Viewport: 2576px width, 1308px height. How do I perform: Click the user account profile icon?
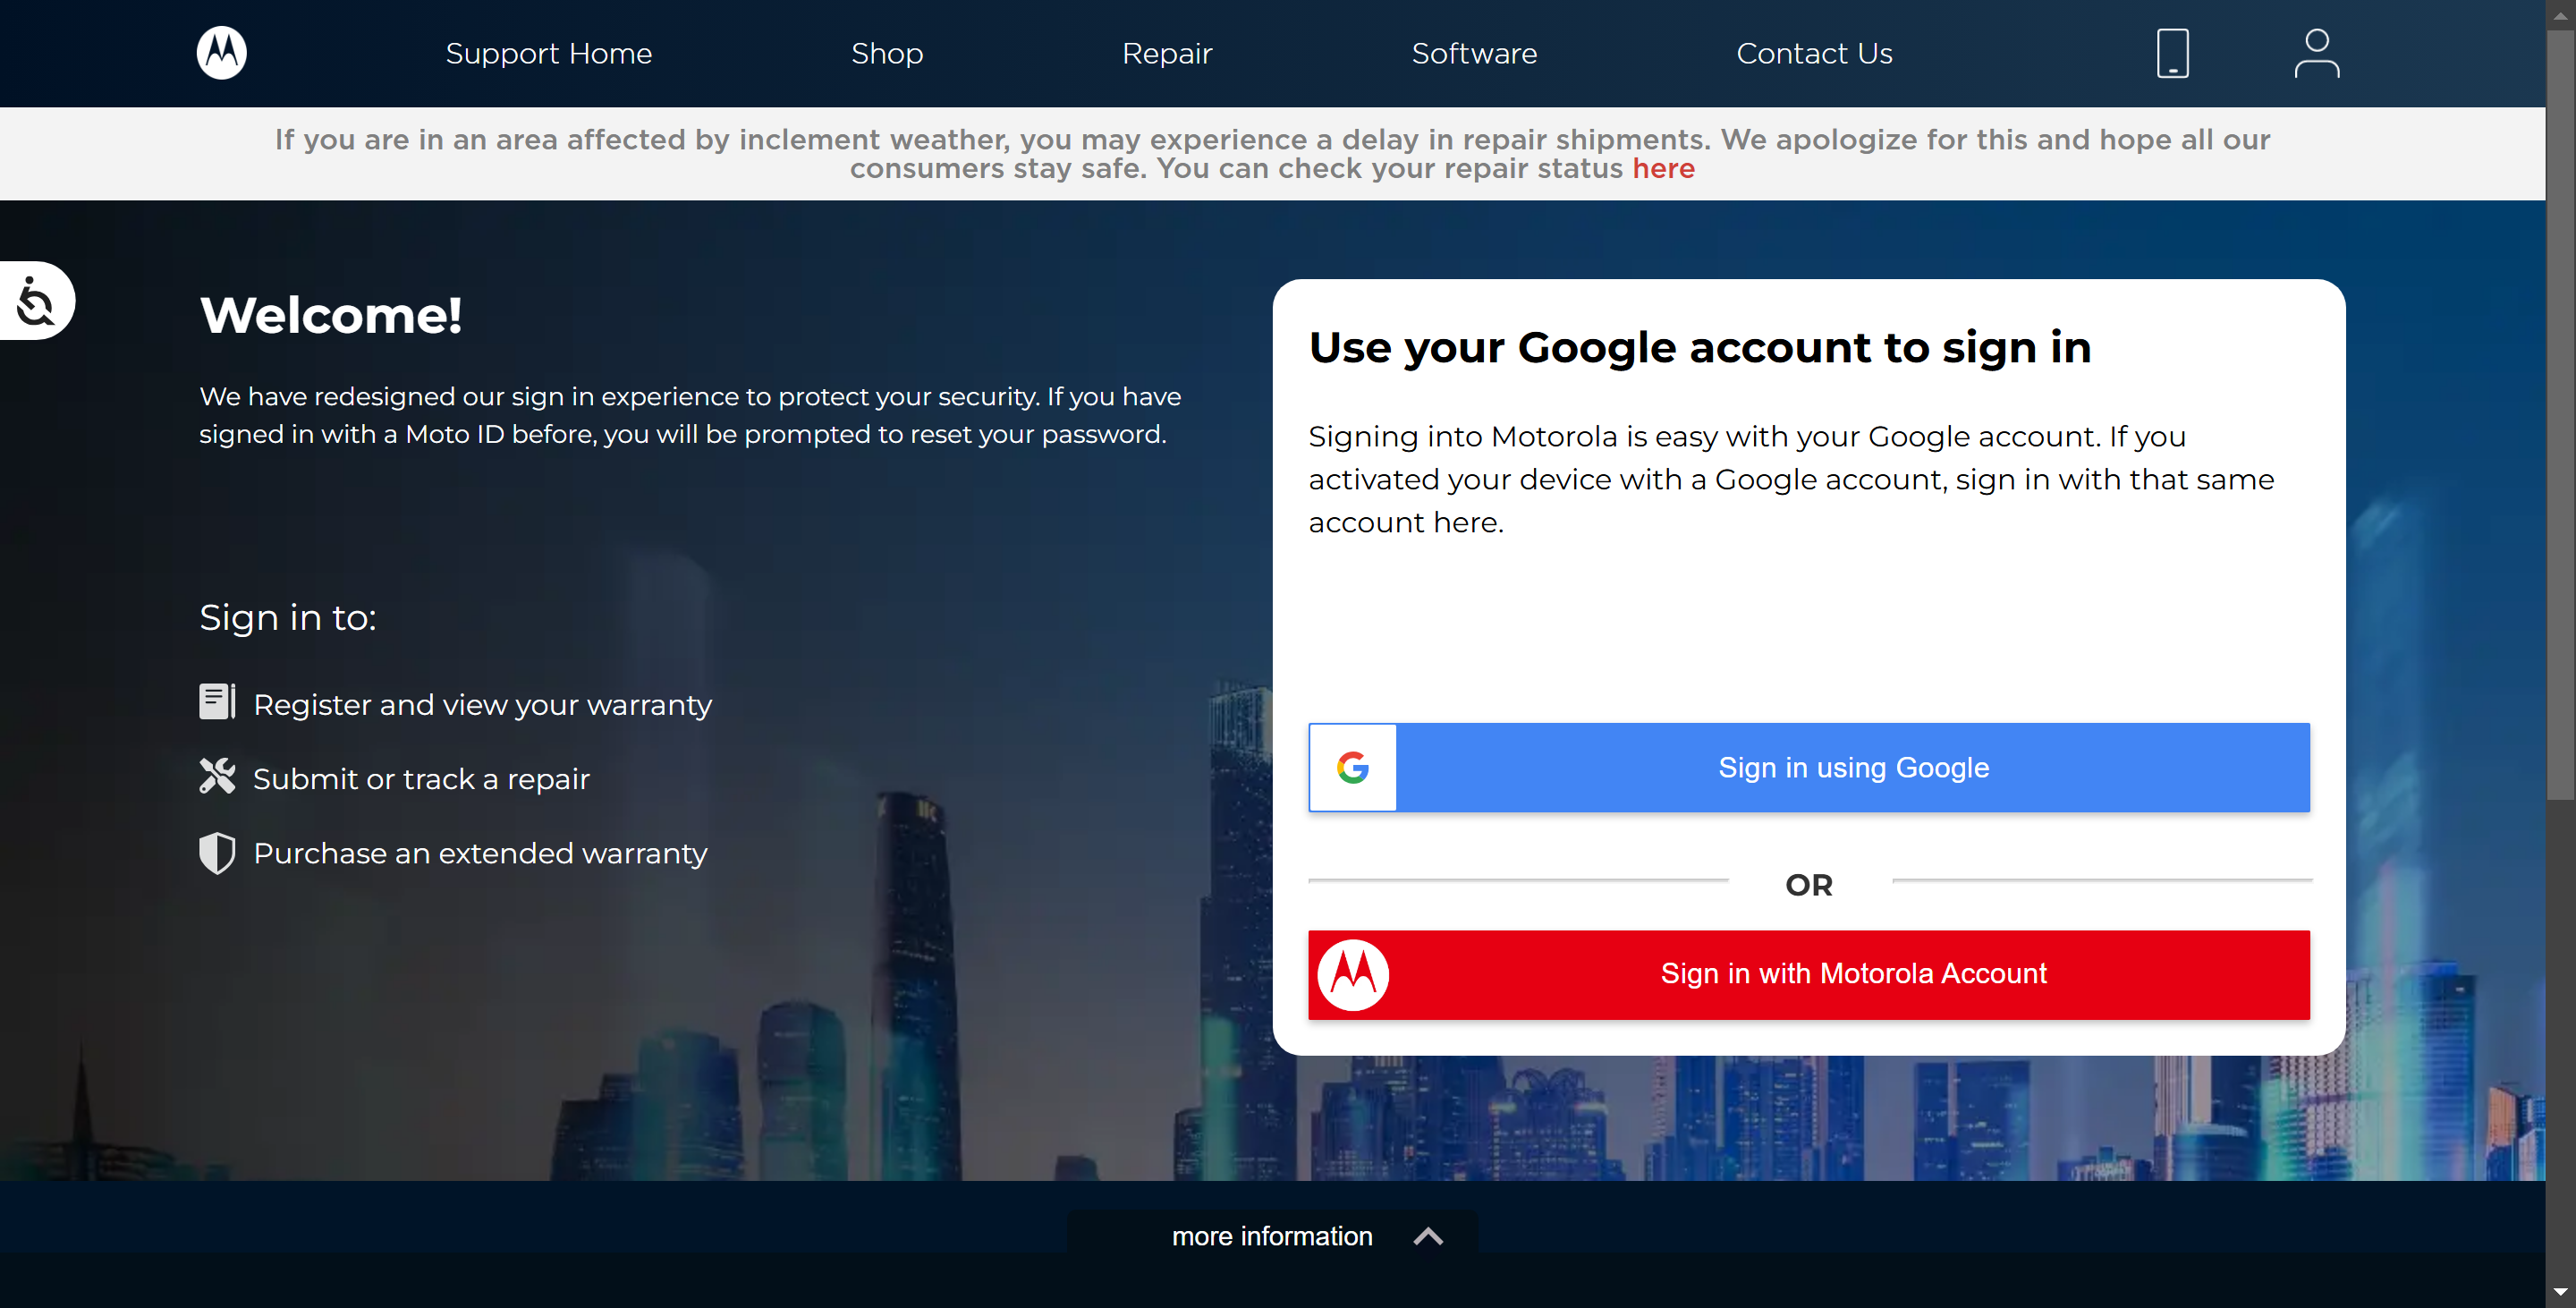2316,53
